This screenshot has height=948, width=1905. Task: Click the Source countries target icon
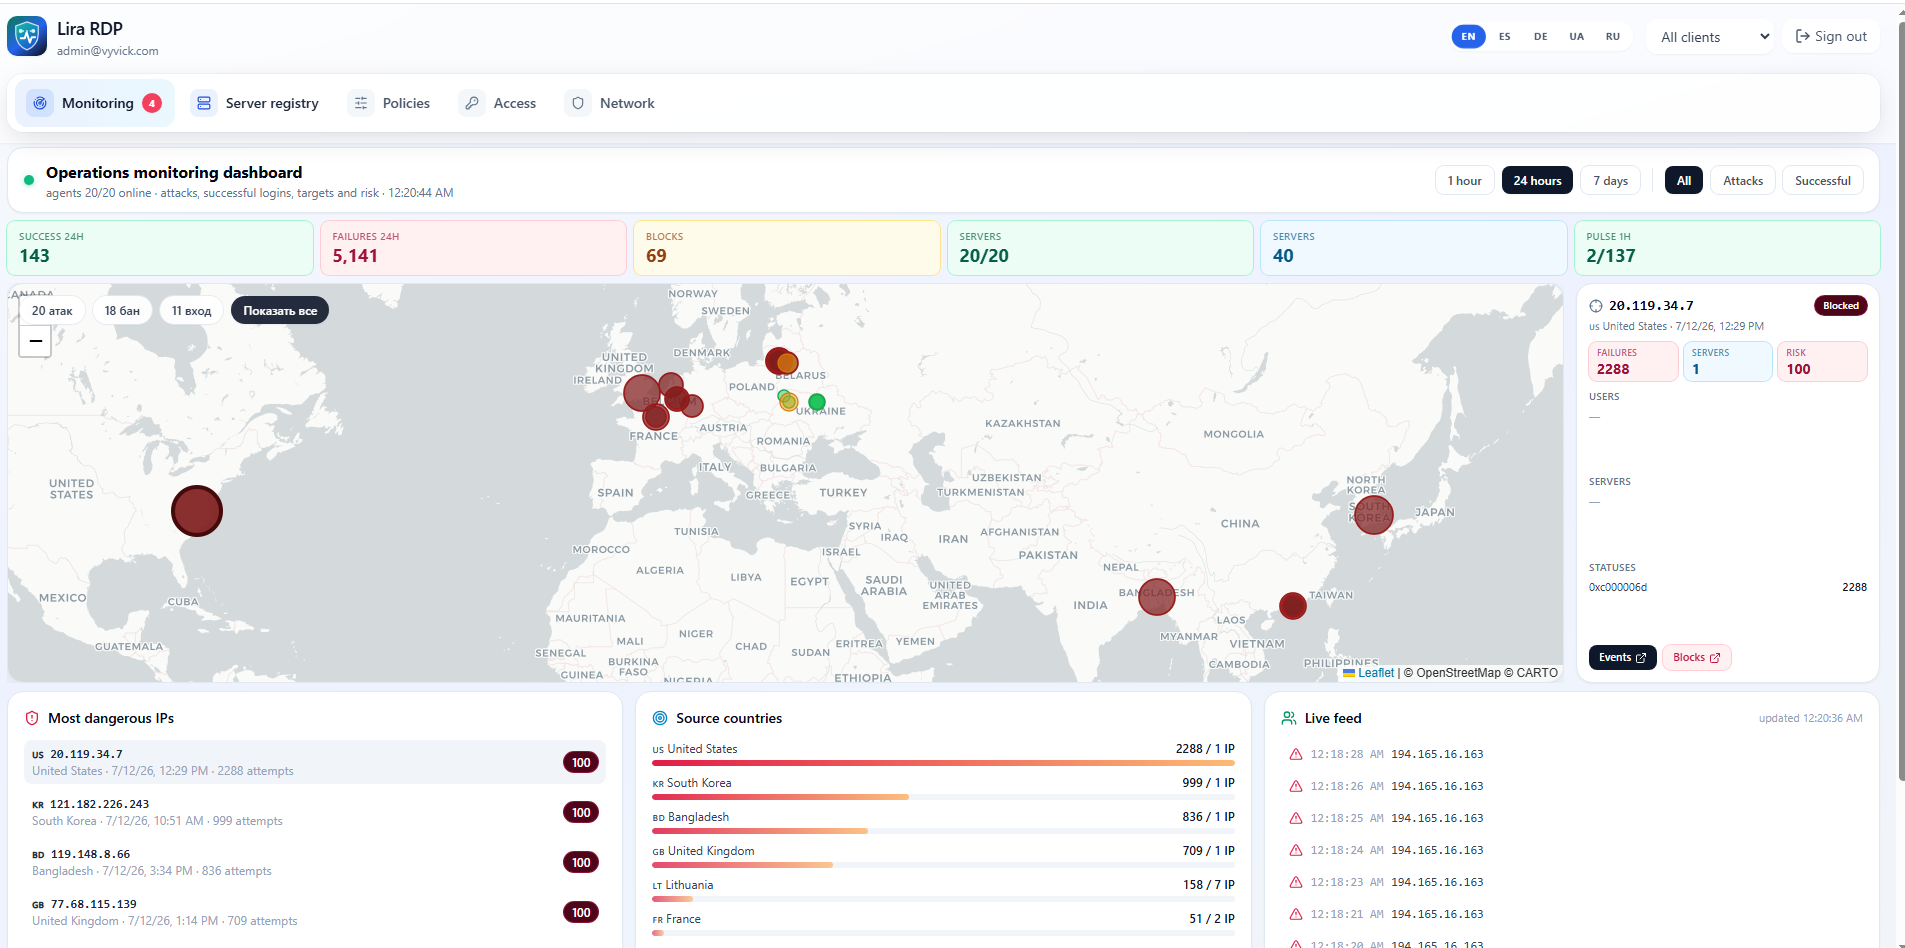660,718
